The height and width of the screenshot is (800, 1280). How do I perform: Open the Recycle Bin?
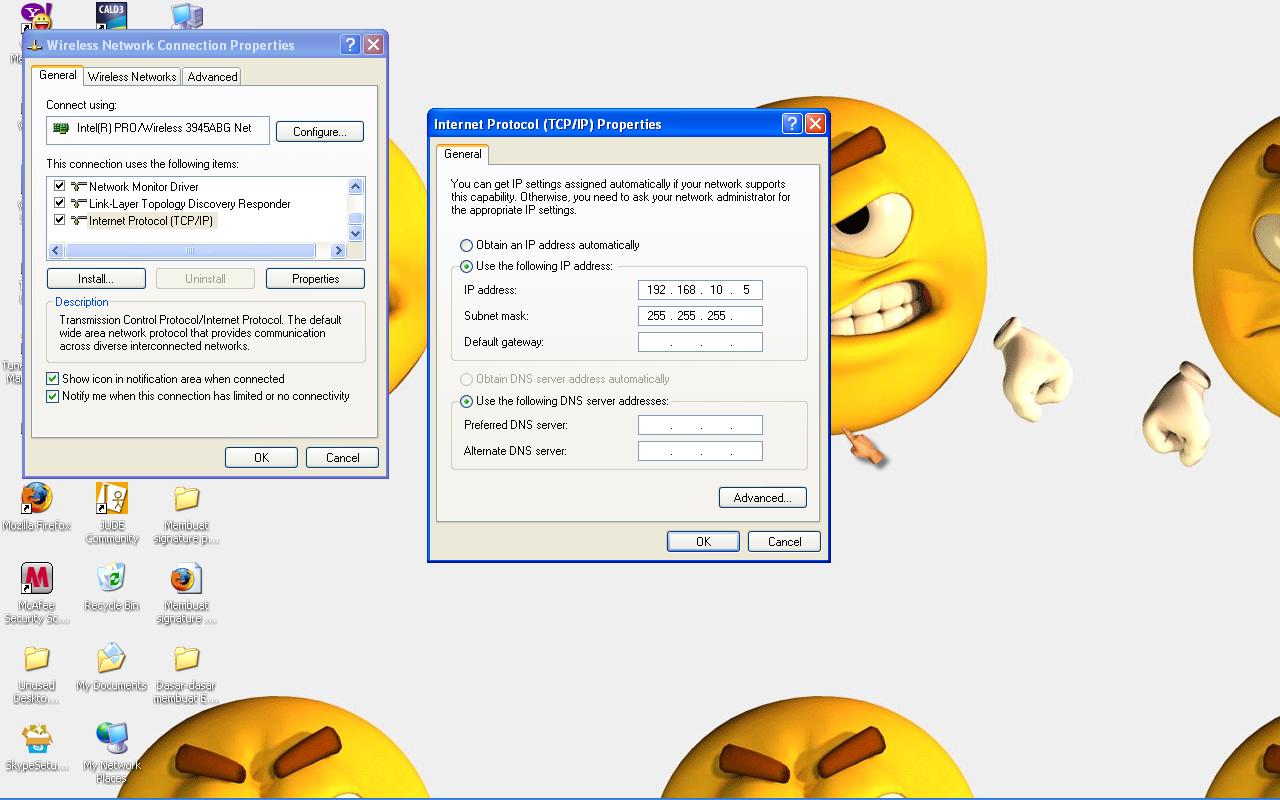pos(112,578)
